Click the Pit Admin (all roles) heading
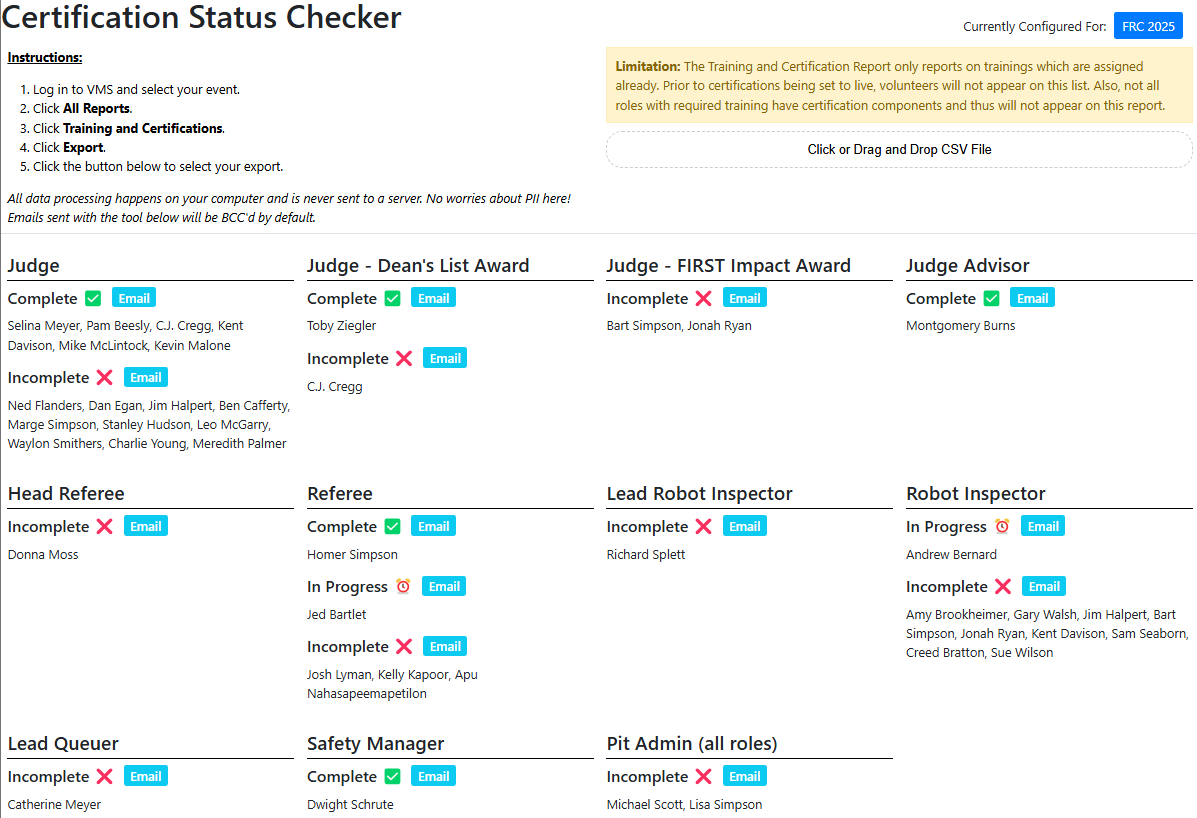This screenshot has height=818, width=1197. pos(692,743)
